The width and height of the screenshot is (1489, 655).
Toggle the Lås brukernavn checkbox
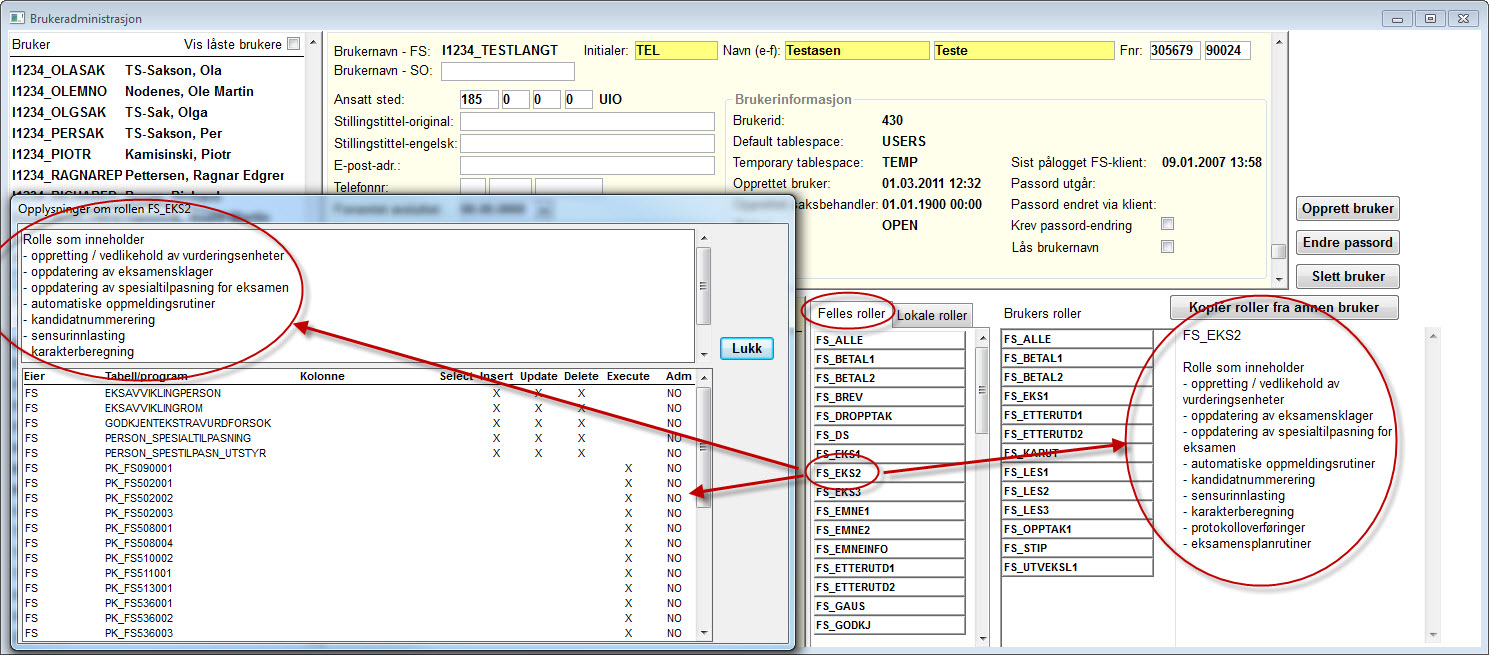(1167, 247)
